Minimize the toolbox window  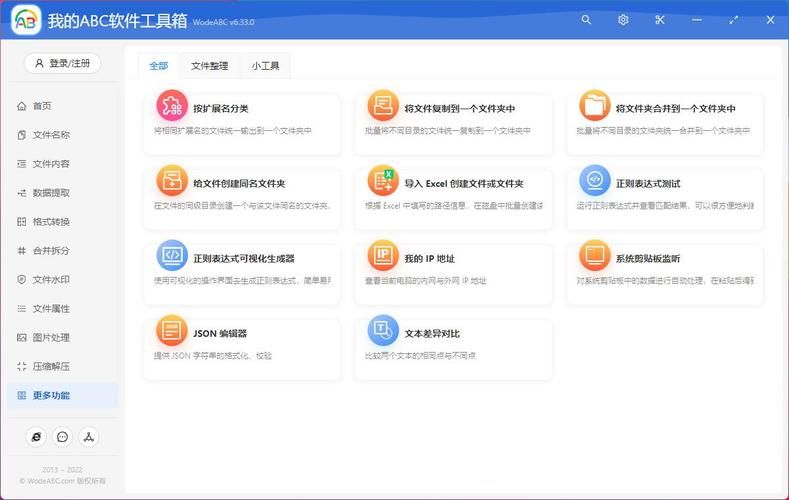tap(696, 20)
